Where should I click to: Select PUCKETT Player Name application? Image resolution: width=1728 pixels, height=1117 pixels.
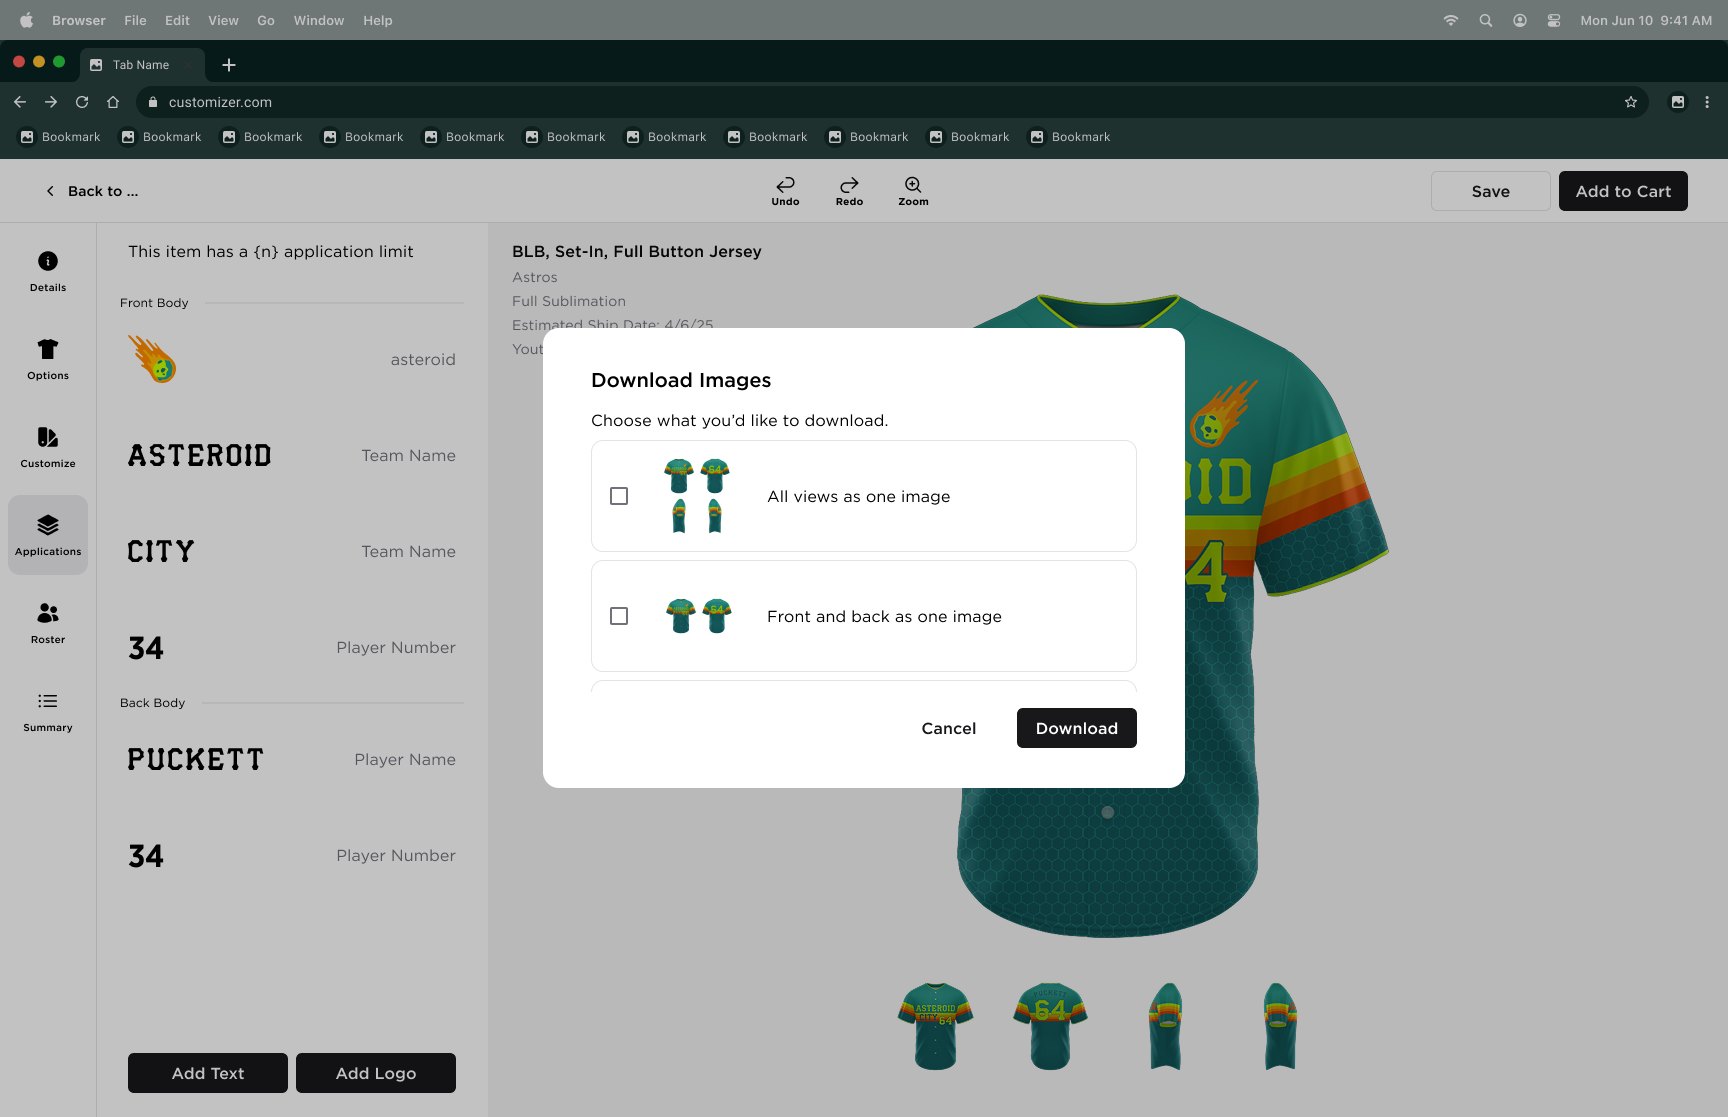tap(291, 759)
